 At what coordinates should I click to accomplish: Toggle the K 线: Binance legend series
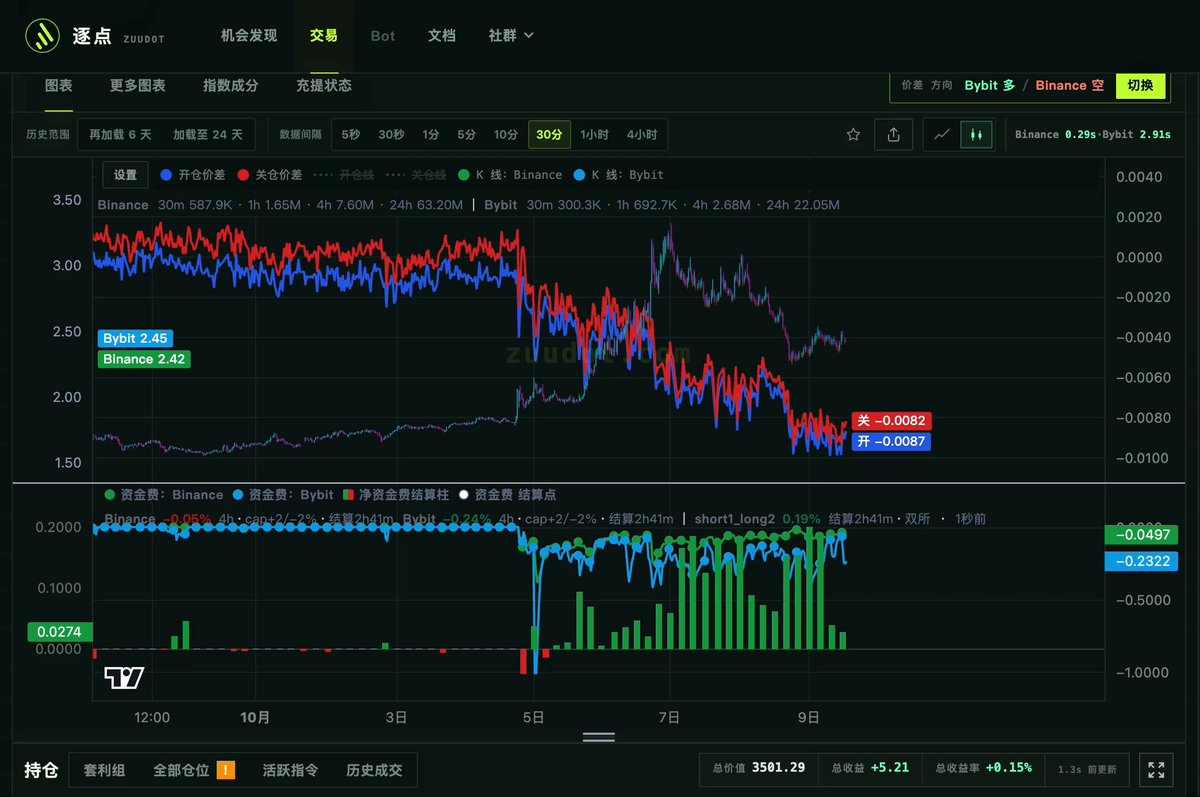coord(510,175)
